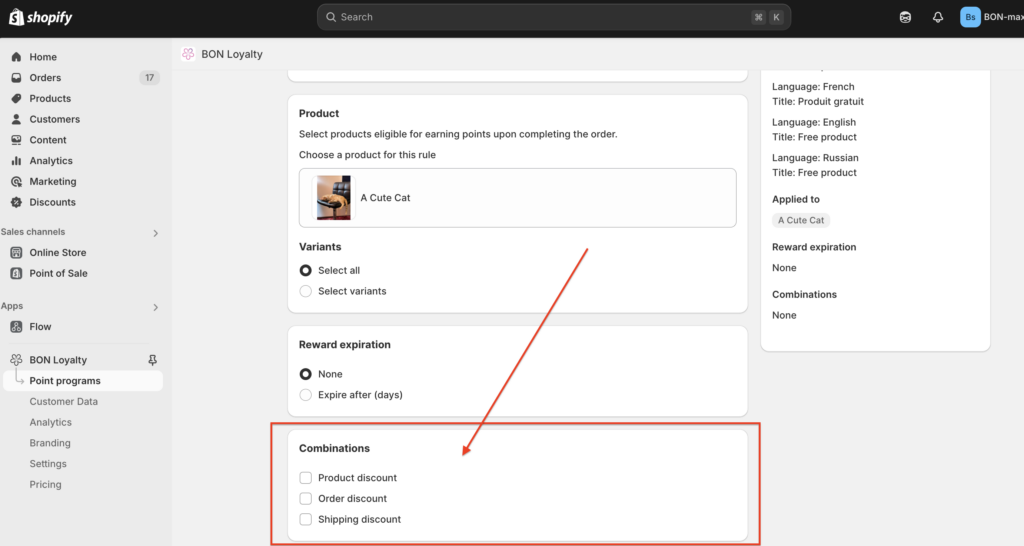This screenshot has height=546, width=1024.
Task: Enable the Product discount checkbox
Action: (x=306, y=478)
